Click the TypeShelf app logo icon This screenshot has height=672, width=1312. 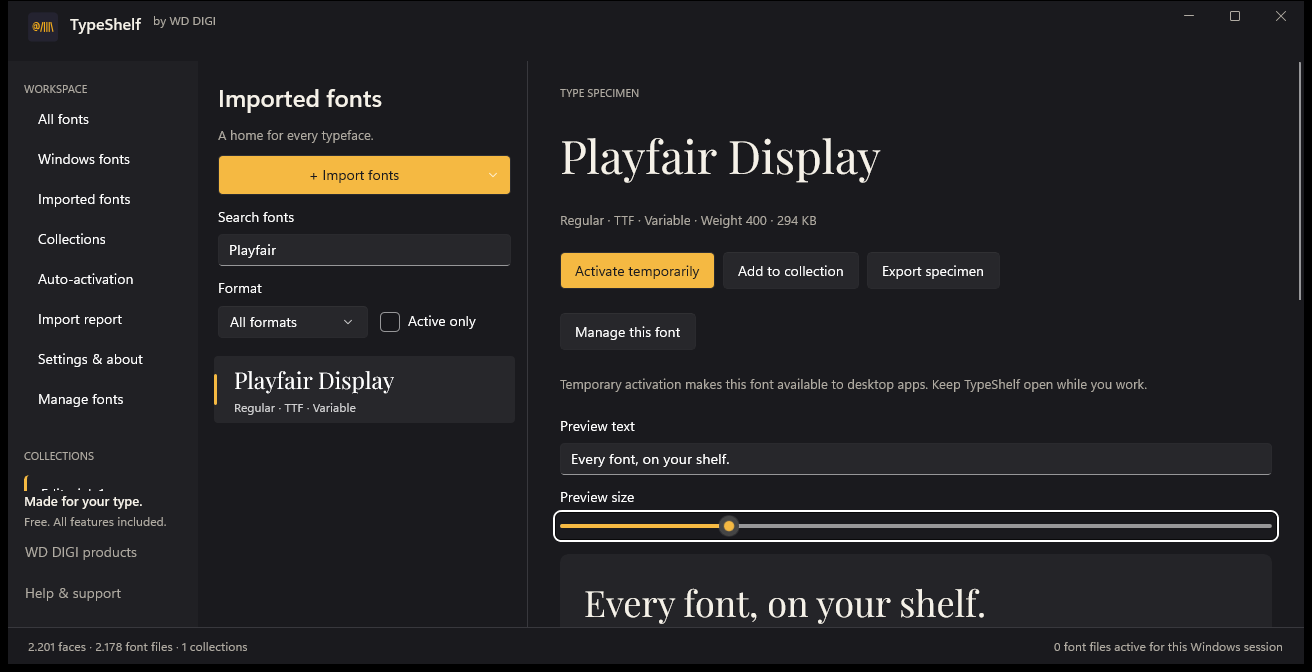[43, 26]
